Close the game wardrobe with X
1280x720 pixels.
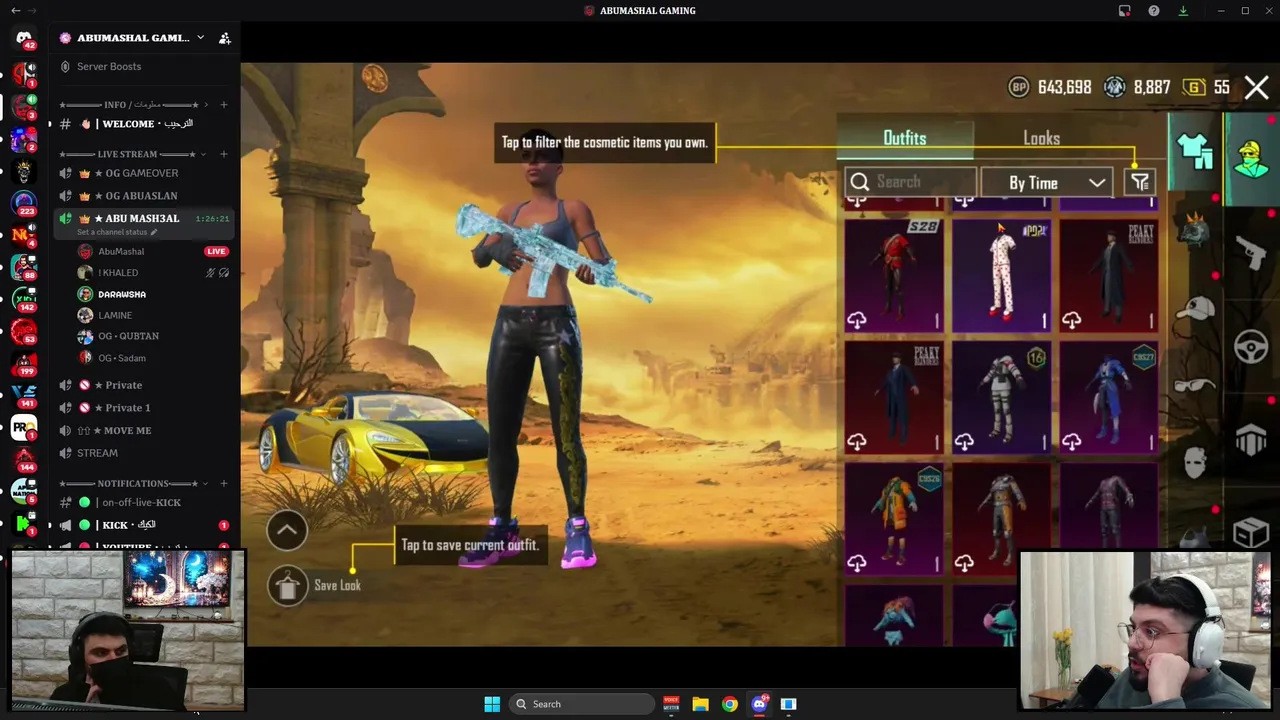[1257, 88]
